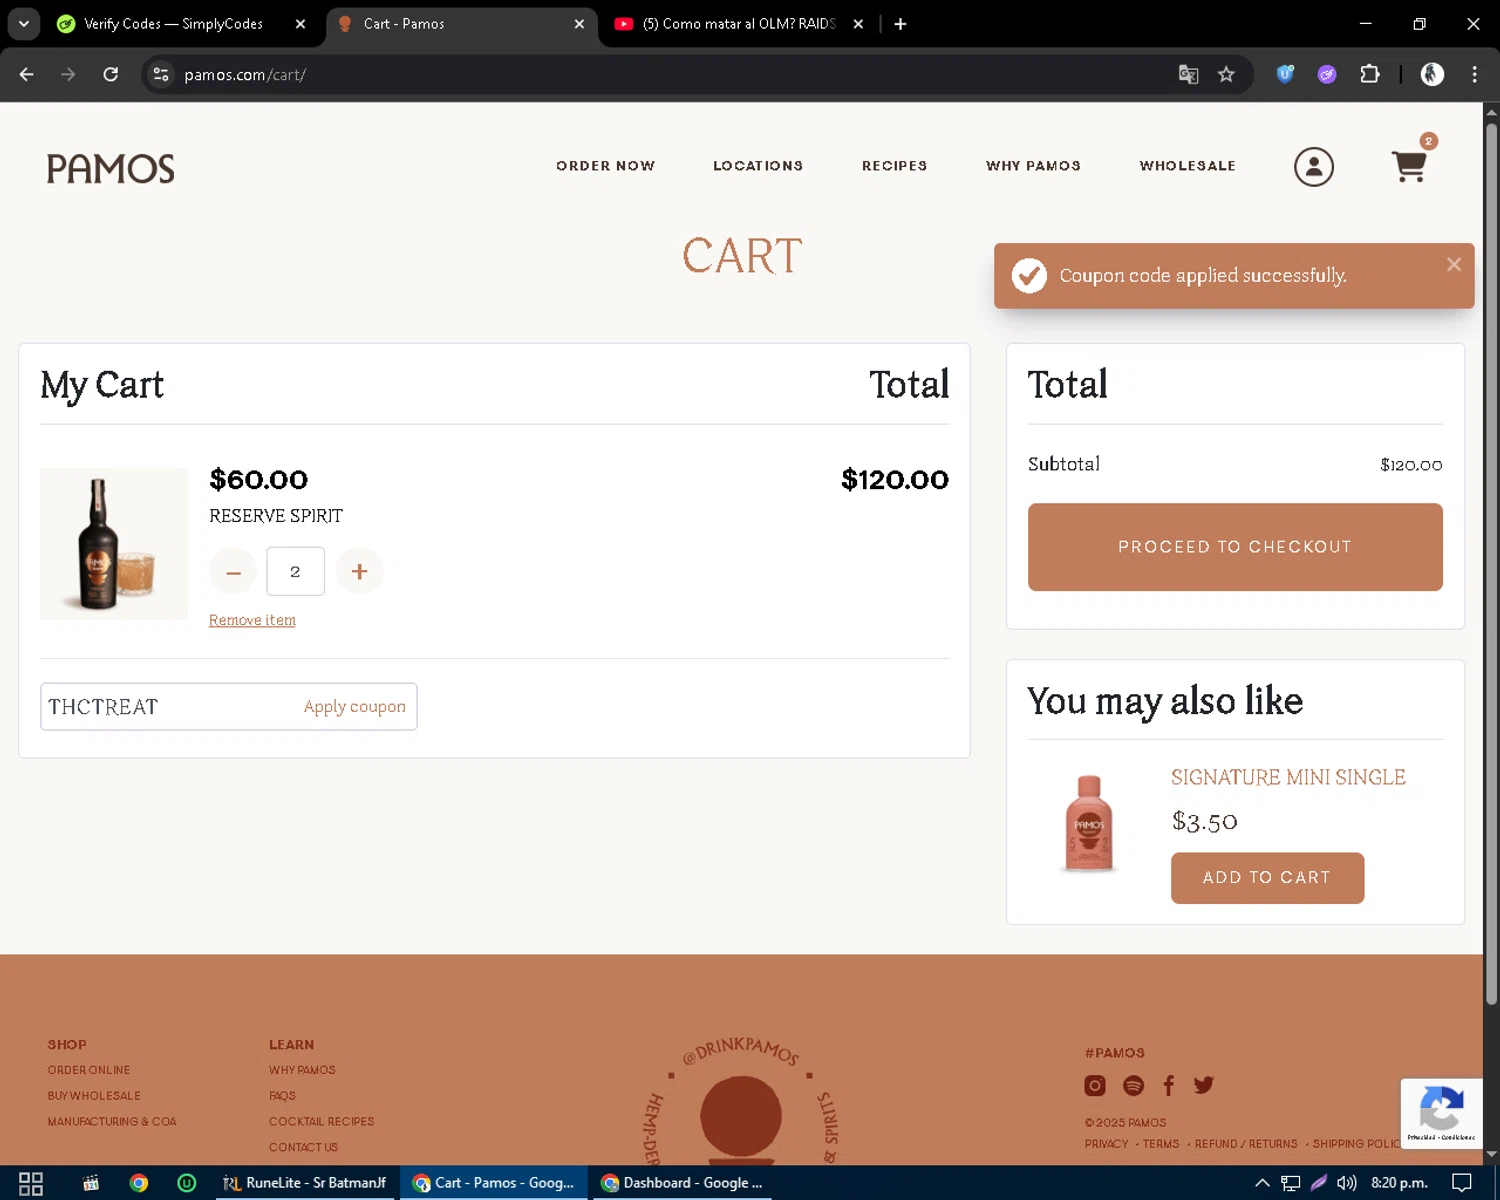Increase Reserve Spirit quantity with plus button
This screenshot has height=1200, width=1500.
coord(360,571)
